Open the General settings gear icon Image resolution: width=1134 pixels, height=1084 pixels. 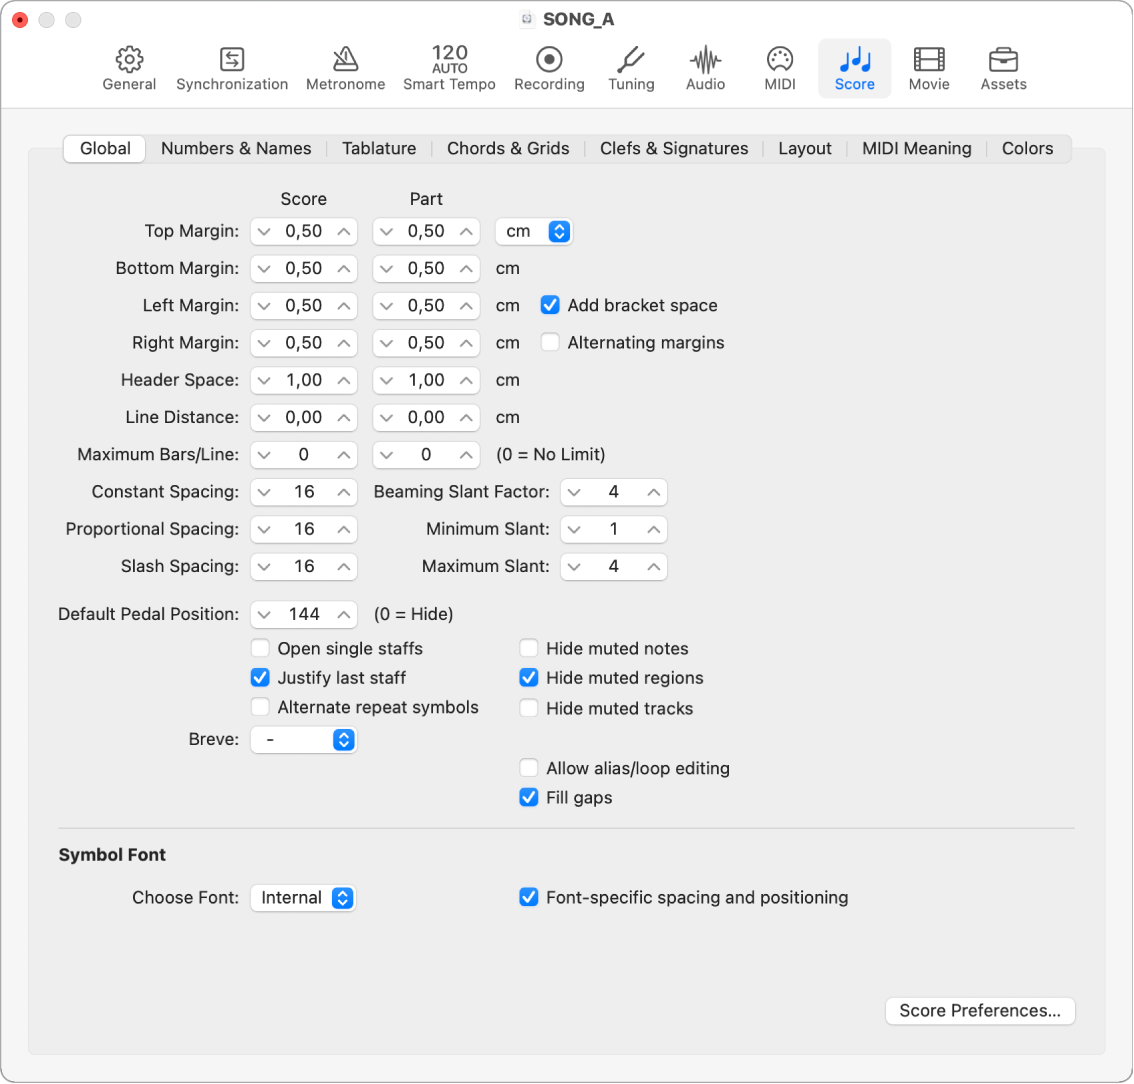click(x=129, y=59)
